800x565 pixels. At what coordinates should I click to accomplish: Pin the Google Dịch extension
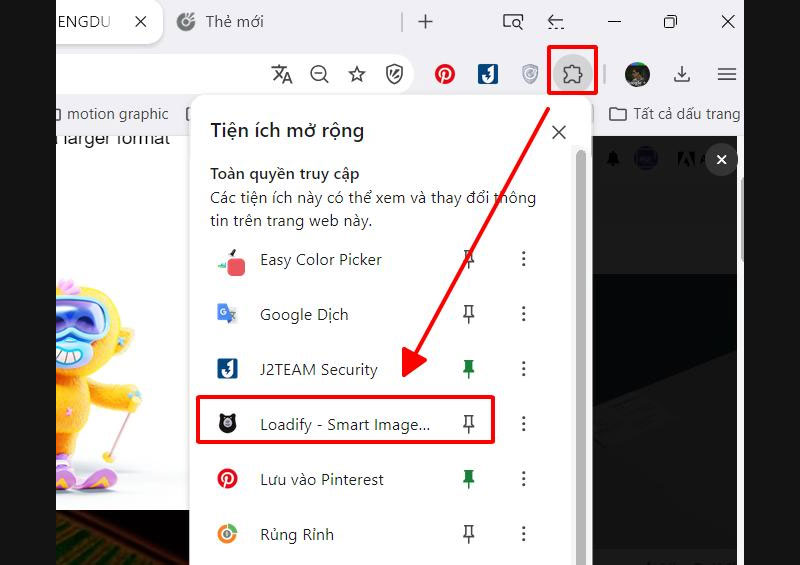click(x=468, y=314)
